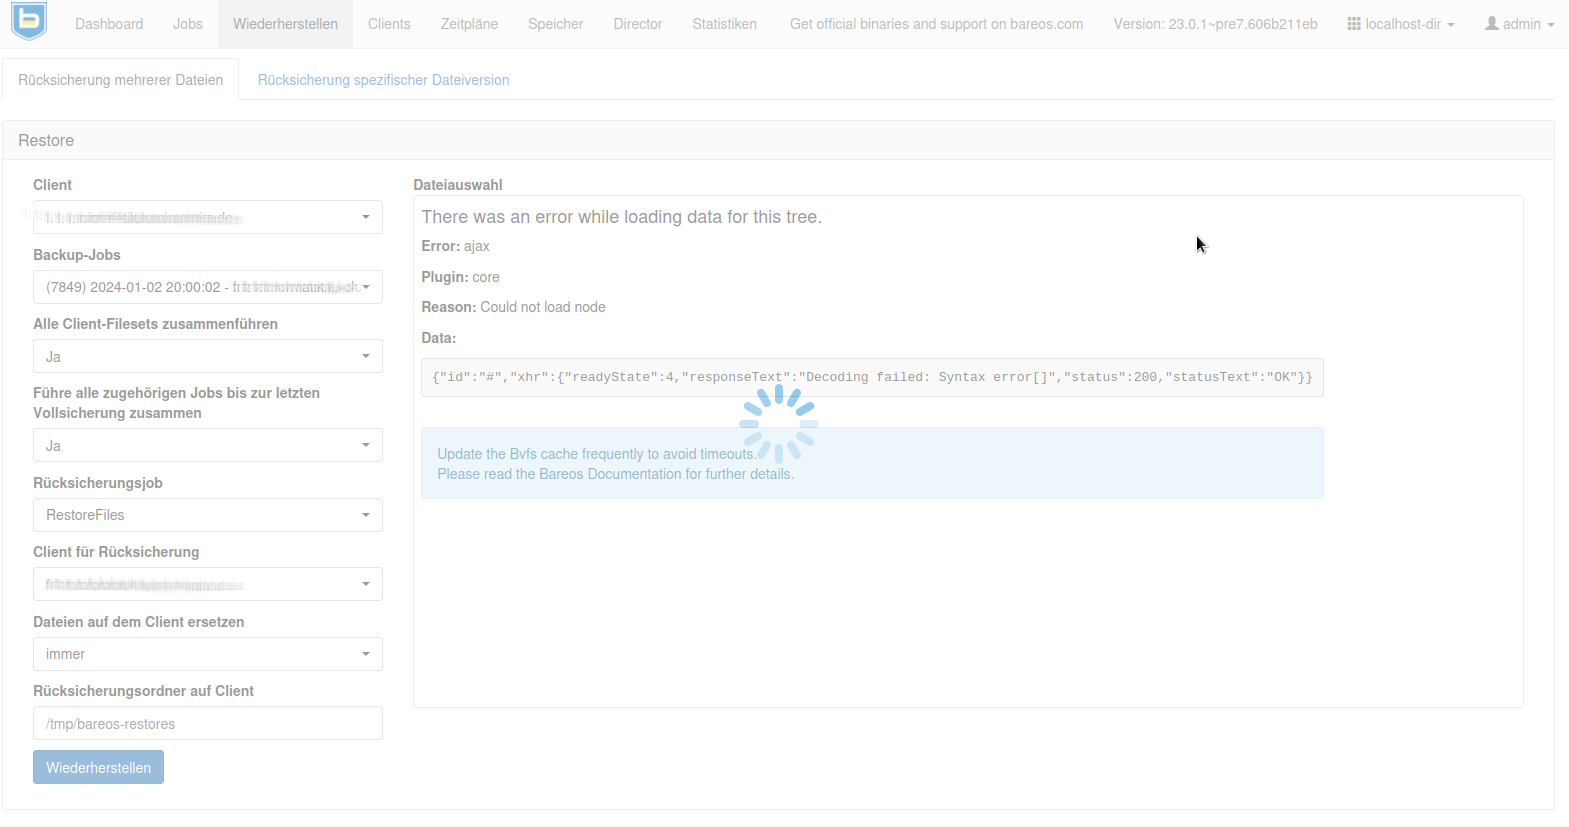Image resolution: width=1569 pixels, height=827 pixels.
Task: Open the Rücksicherungsjob RestoreFiles dropdown
Action: click(207, 515)
